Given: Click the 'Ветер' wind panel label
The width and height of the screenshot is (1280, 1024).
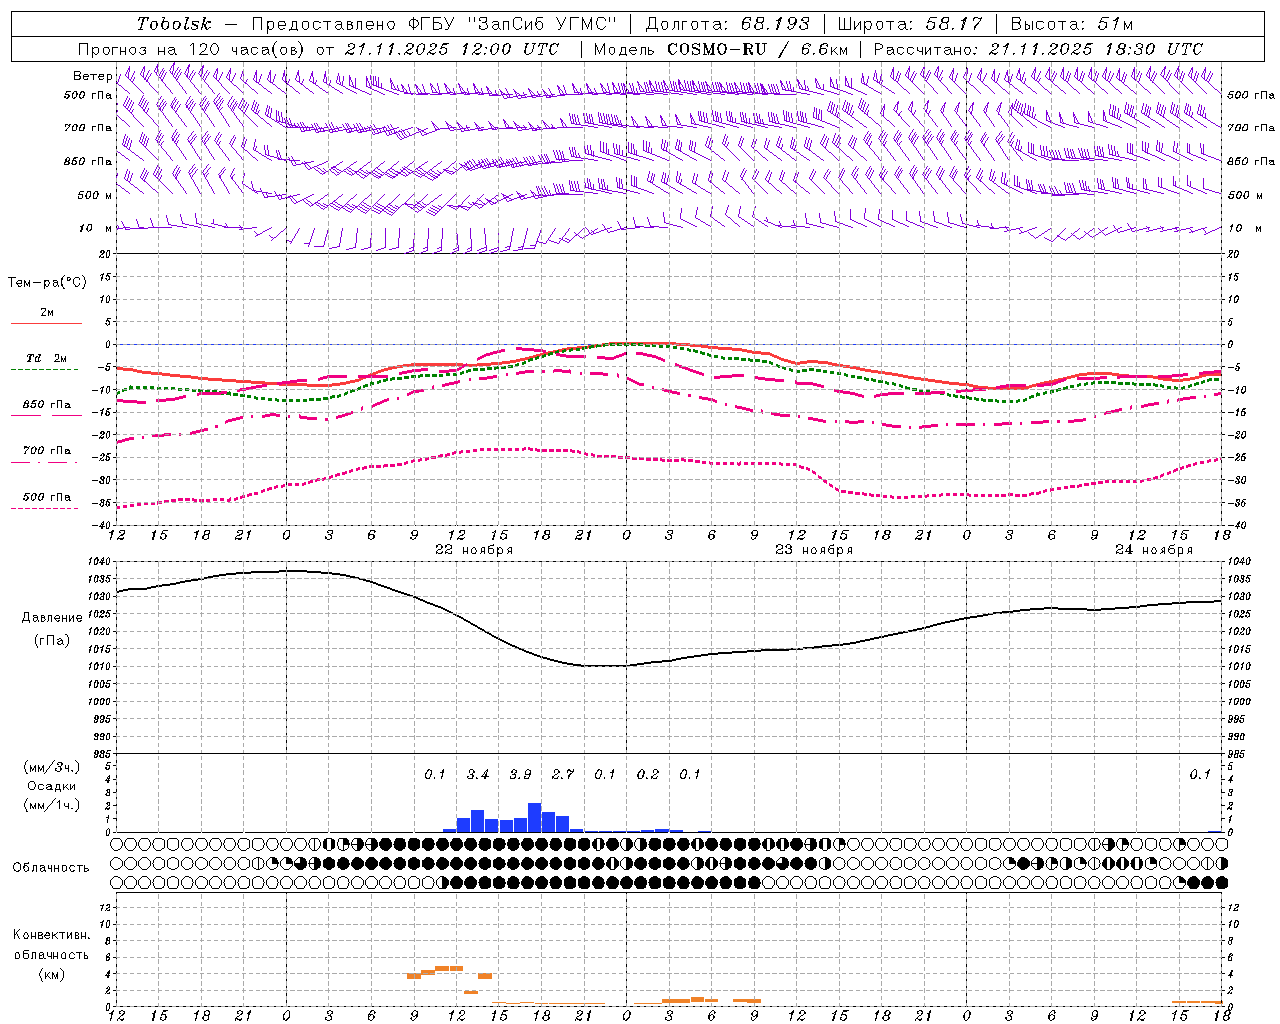Looking at the screenshot, I should [92, 76].
